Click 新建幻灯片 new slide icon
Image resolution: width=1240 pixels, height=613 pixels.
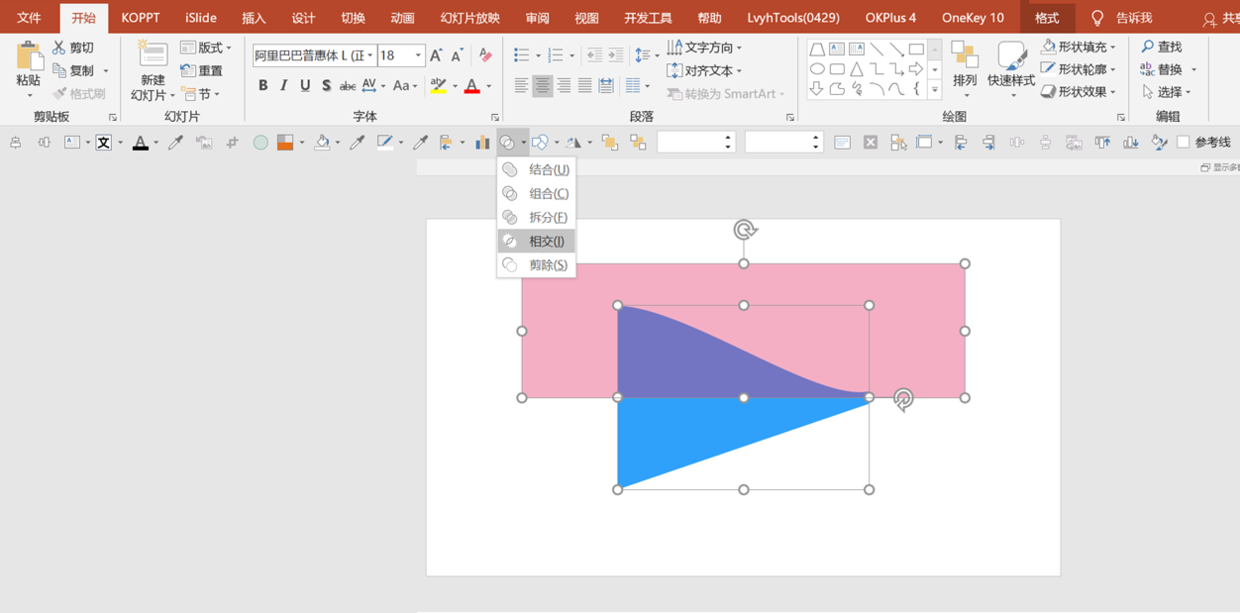(x=153, y=56)
